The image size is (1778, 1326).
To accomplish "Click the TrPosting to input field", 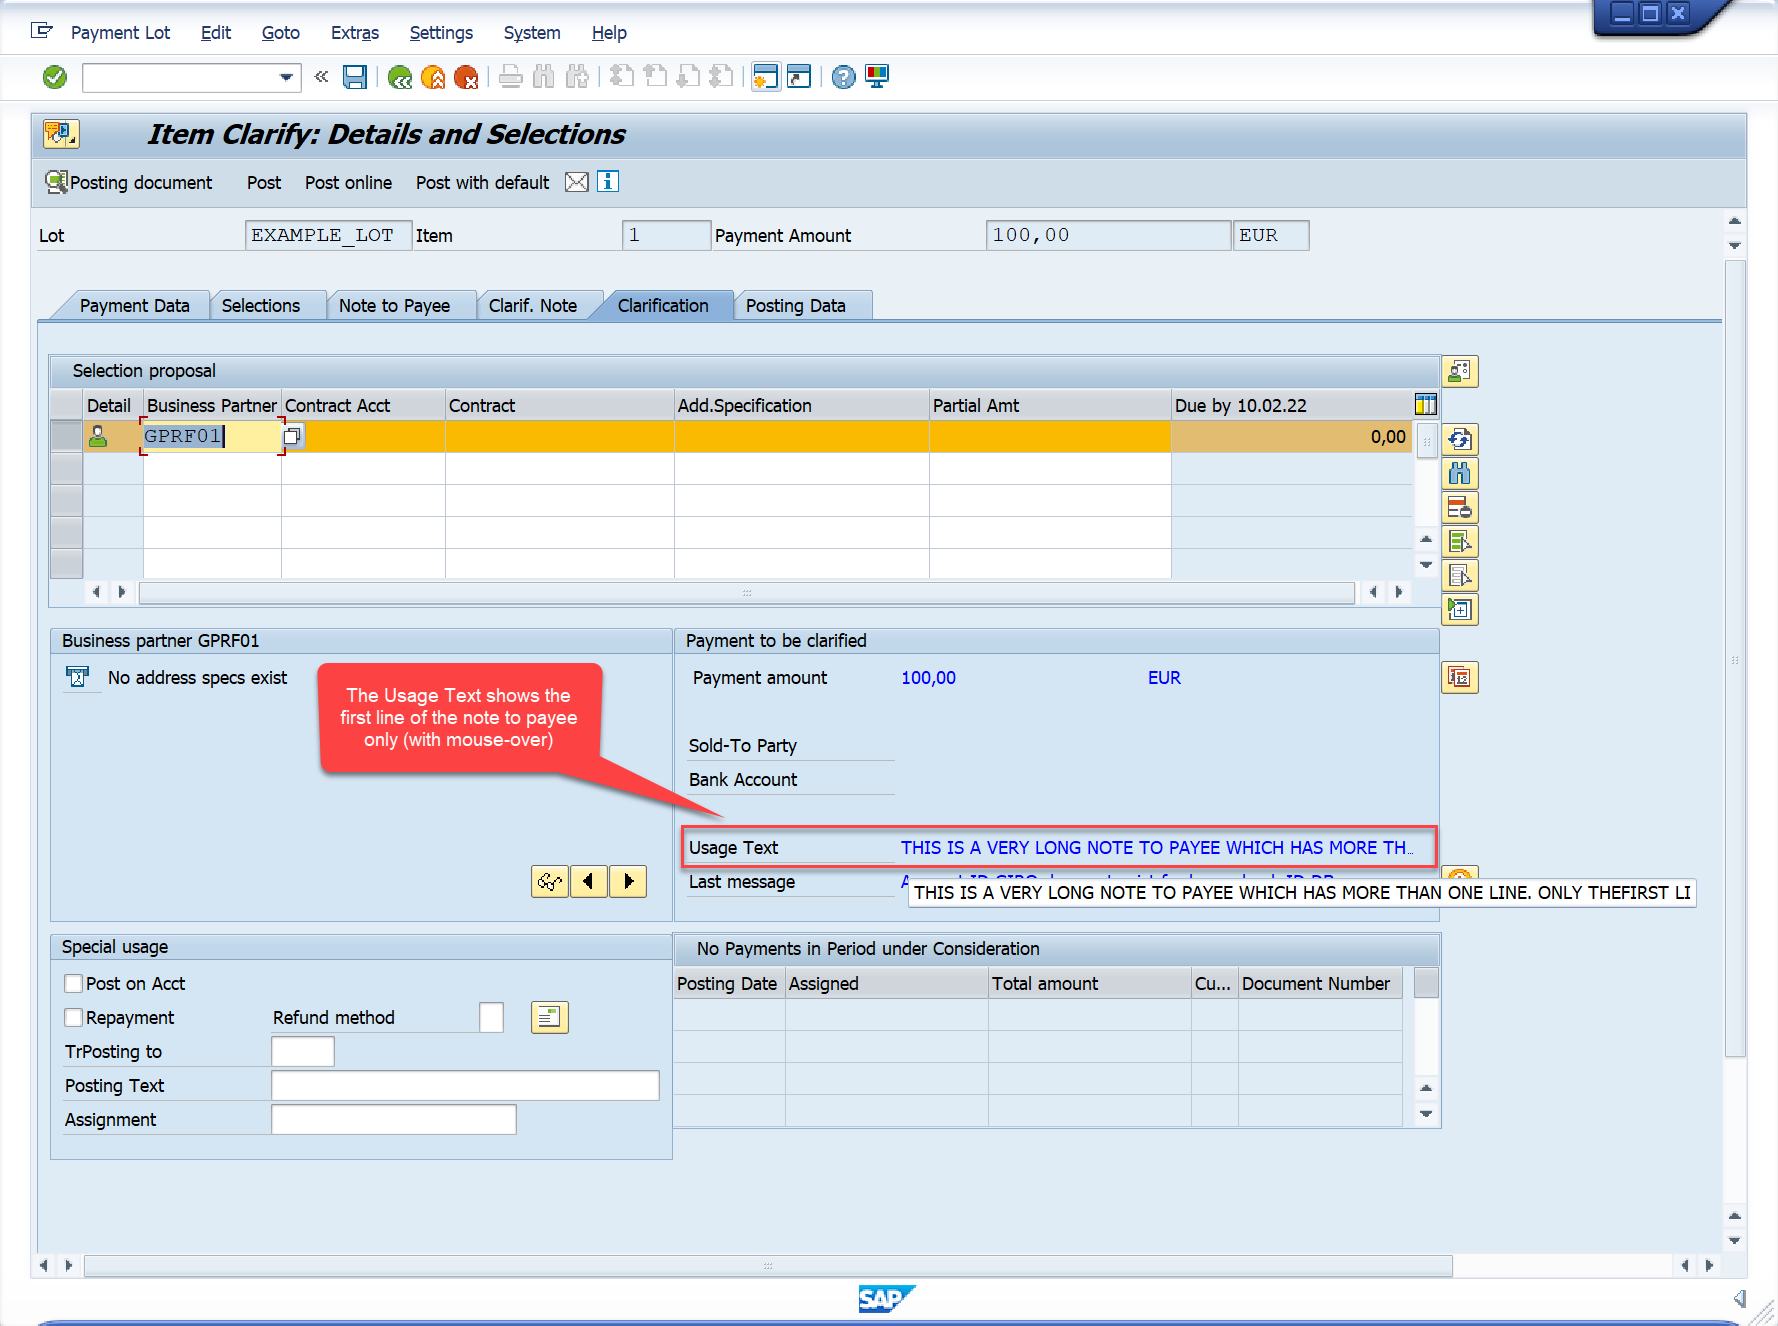I will (x=303, y=1052).
